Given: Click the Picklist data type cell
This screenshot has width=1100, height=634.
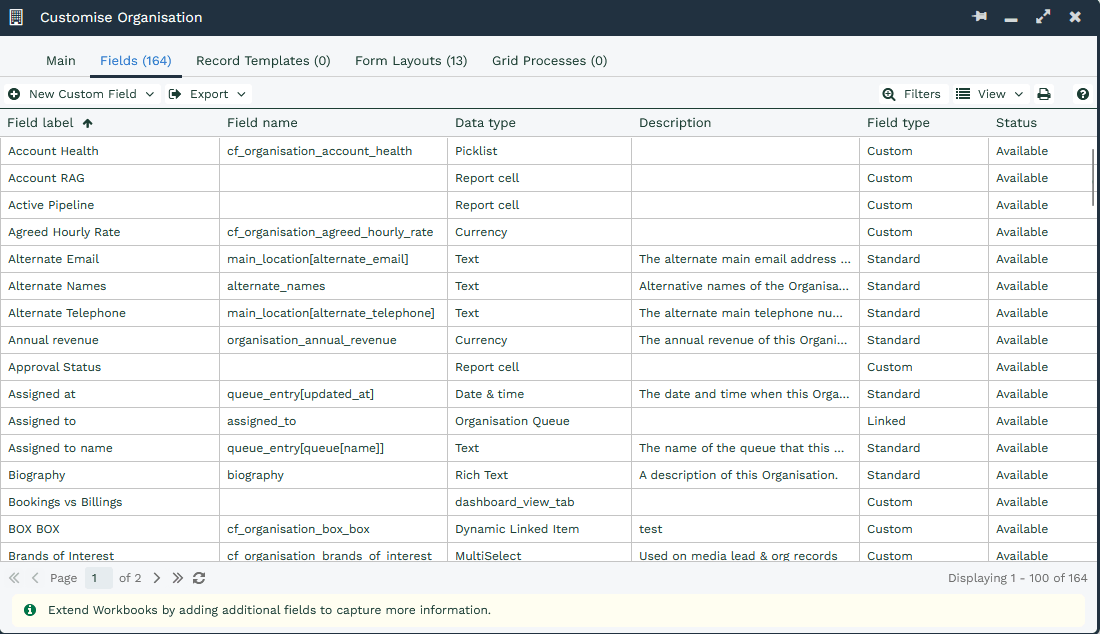Looking at the screenshot, I should point(539,151).
